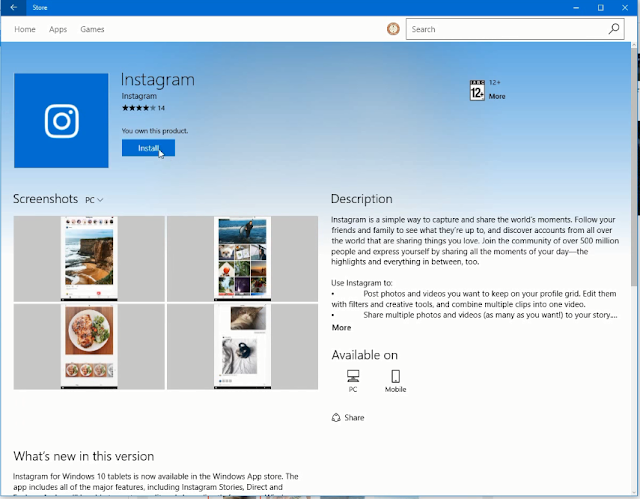Install the Instagram app

pos(148,148)
